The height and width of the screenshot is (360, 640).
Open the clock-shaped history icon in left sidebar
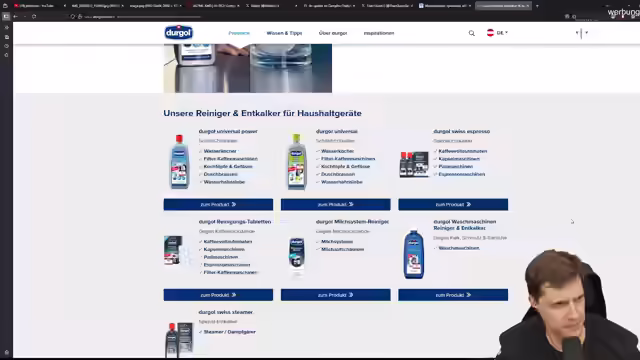[x=6, y=46]
